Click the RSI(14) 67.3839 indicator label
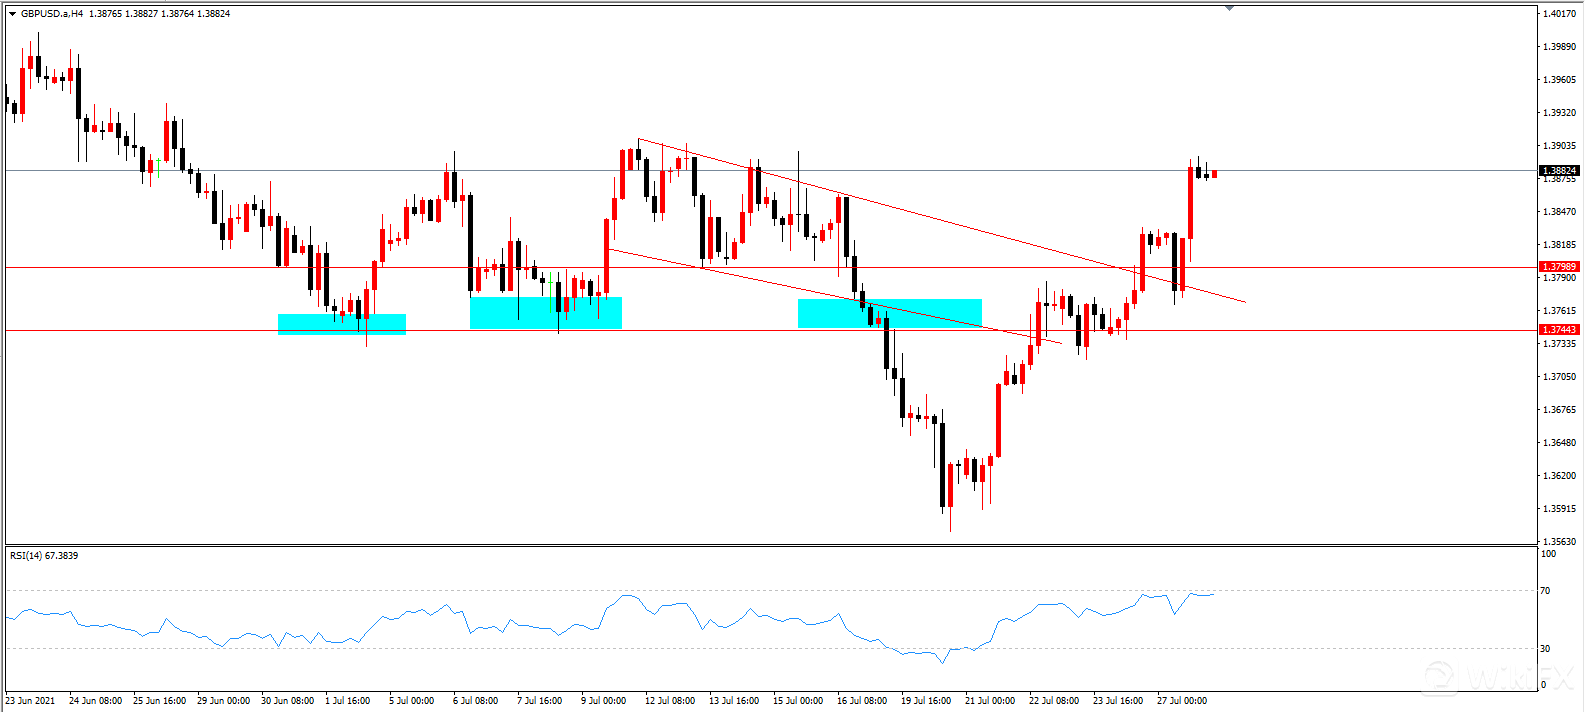Viewport: 1585px width, 712px height. tap(44, 556)
